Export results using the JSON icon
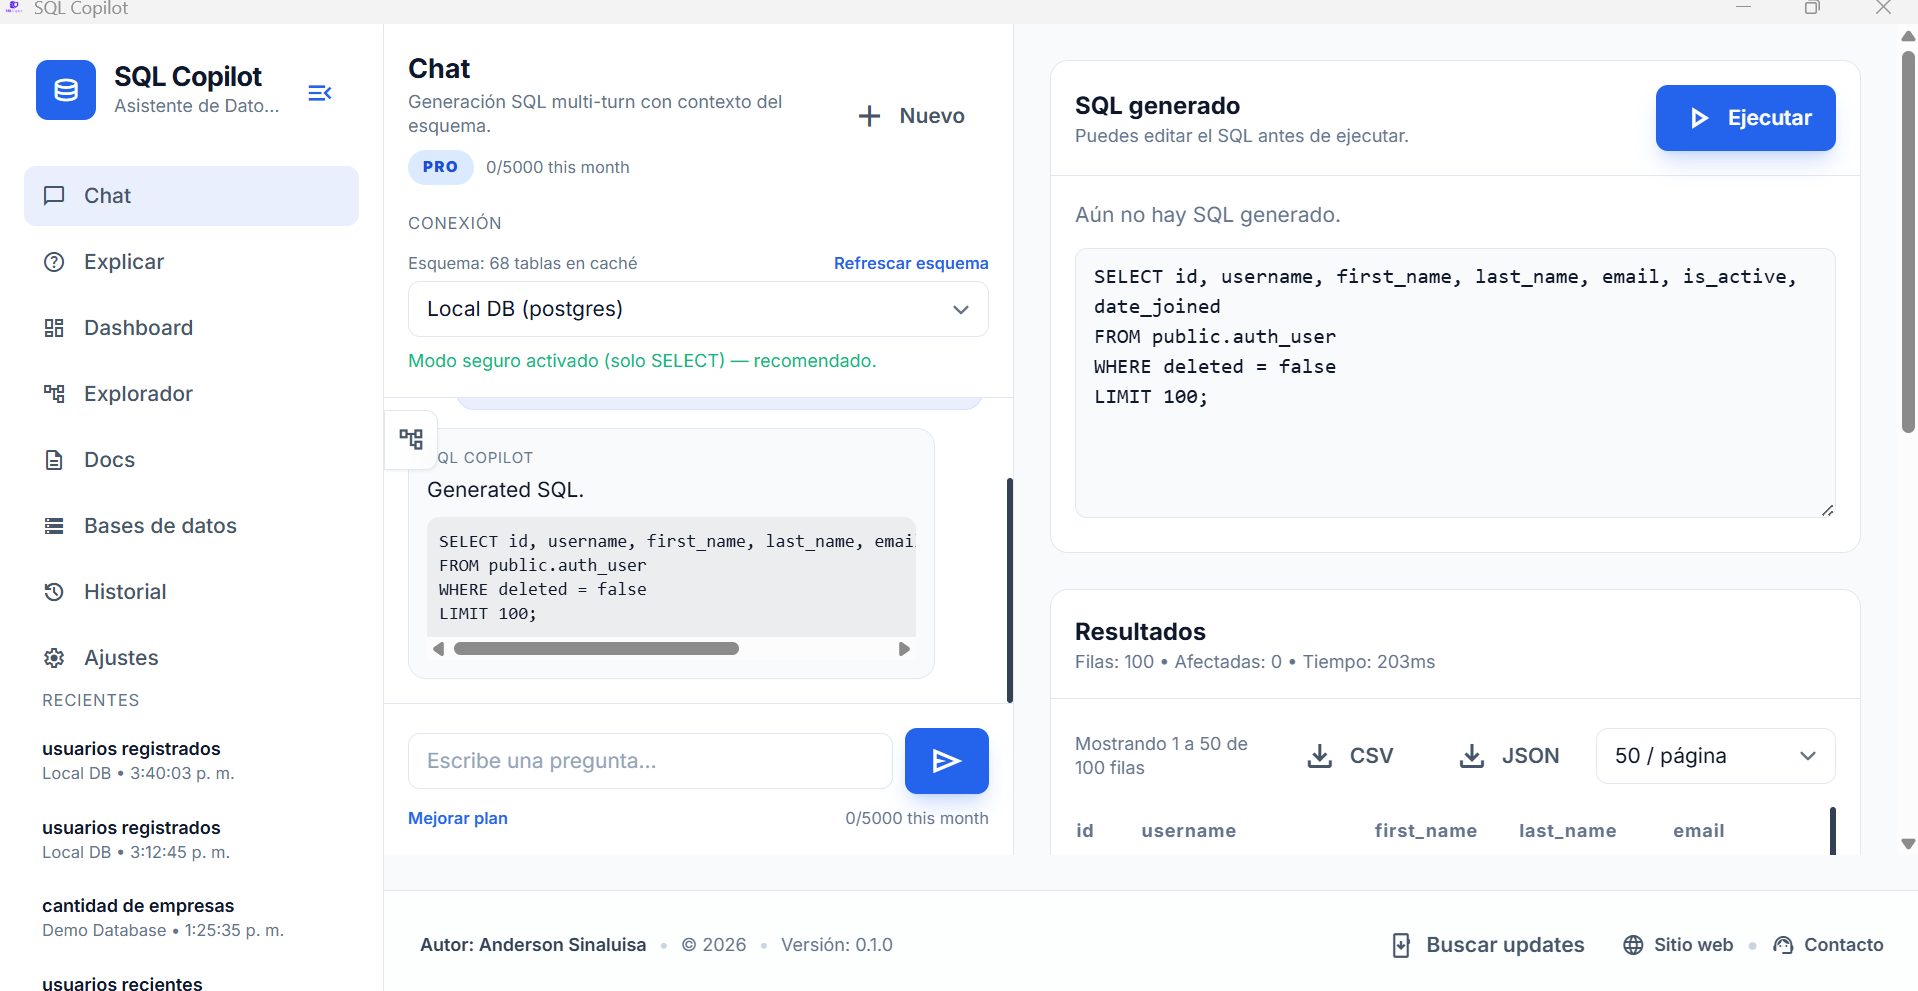Viewport: 1918px width, 991px height. click(1470, 756)
